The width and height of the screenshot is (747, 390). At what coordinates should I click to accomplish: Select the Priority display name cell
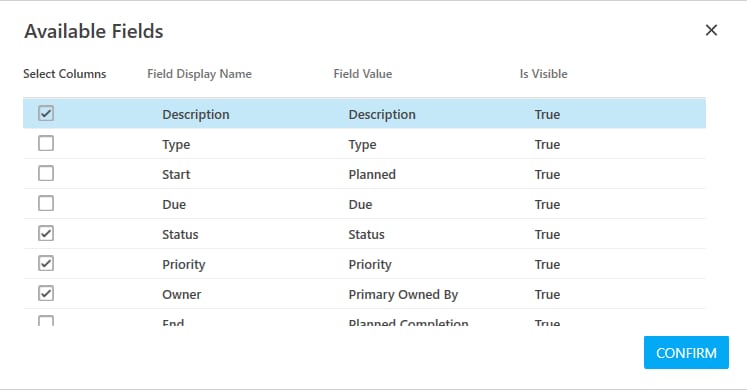183,265
